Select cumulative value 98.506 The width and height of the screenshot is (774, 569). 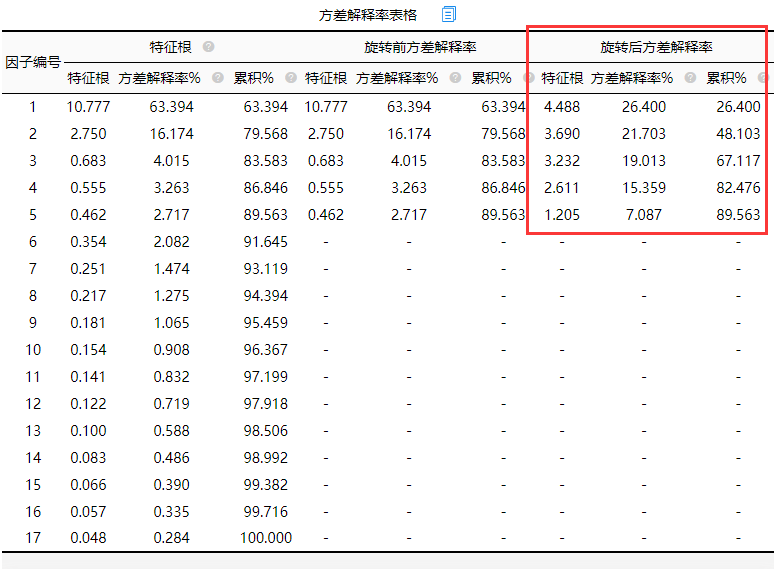[266, 431]
